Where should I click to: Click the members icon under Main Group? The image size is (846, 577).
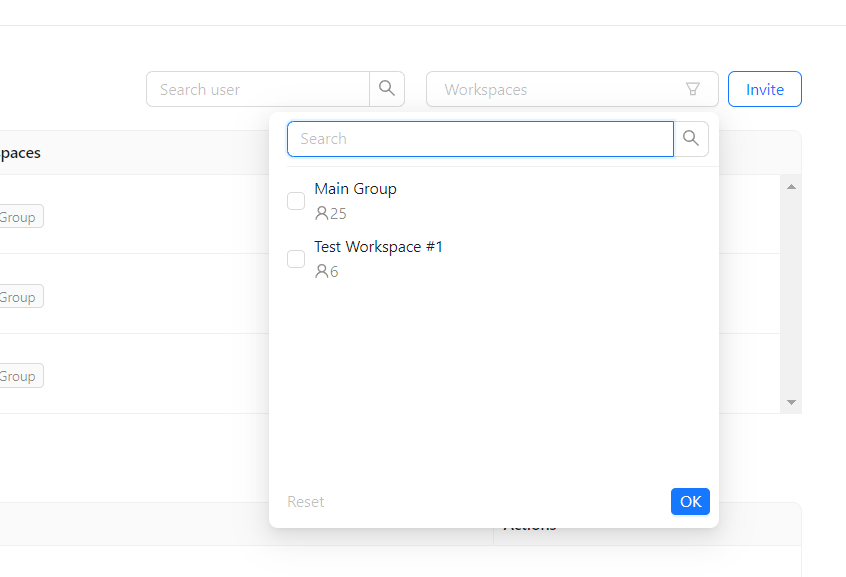321,213
